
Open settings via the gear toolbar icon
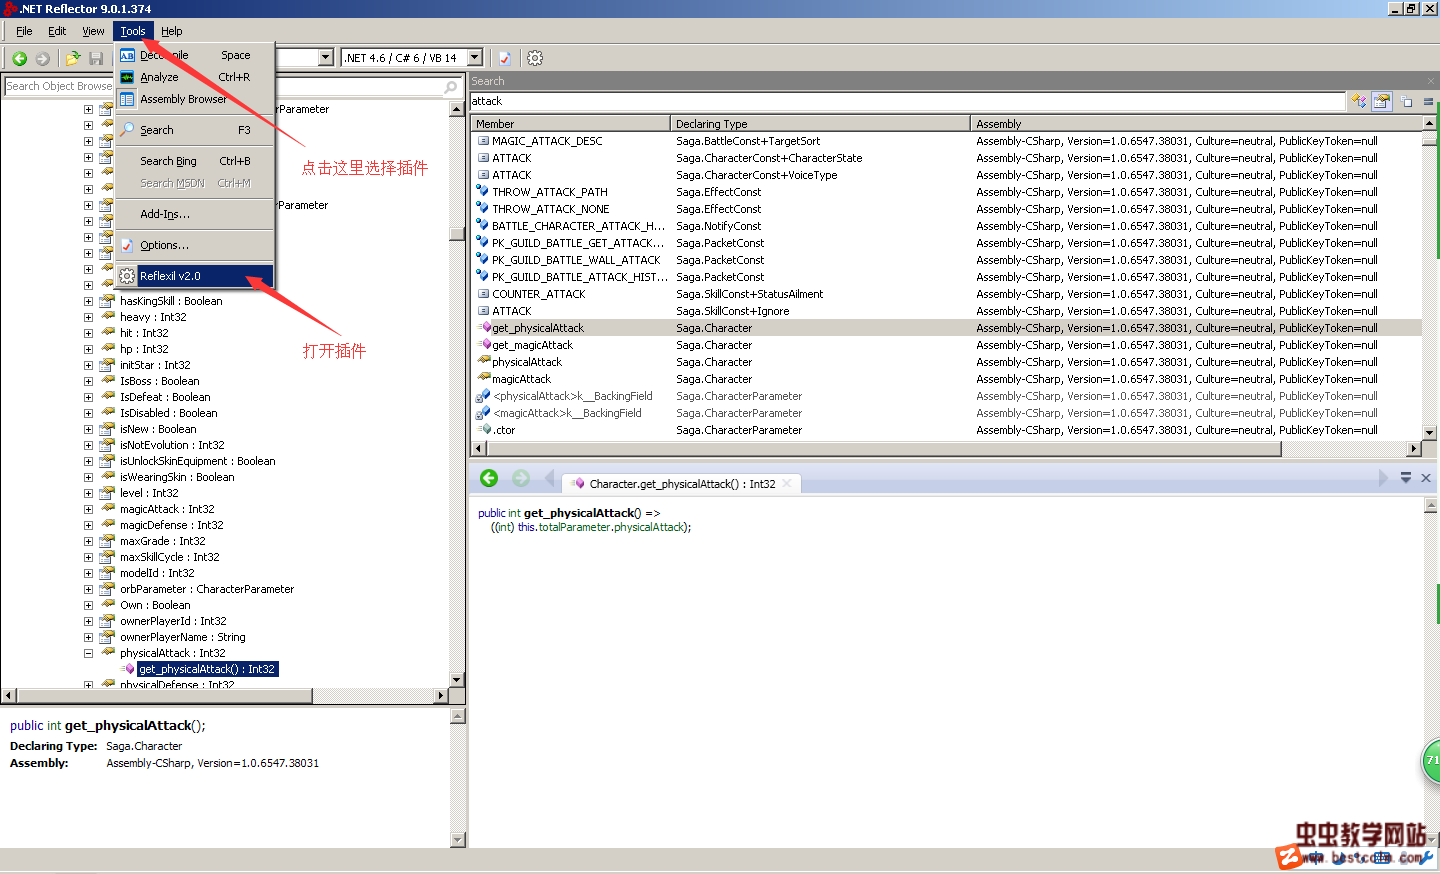pyautogui.click(x=535, y=58)
